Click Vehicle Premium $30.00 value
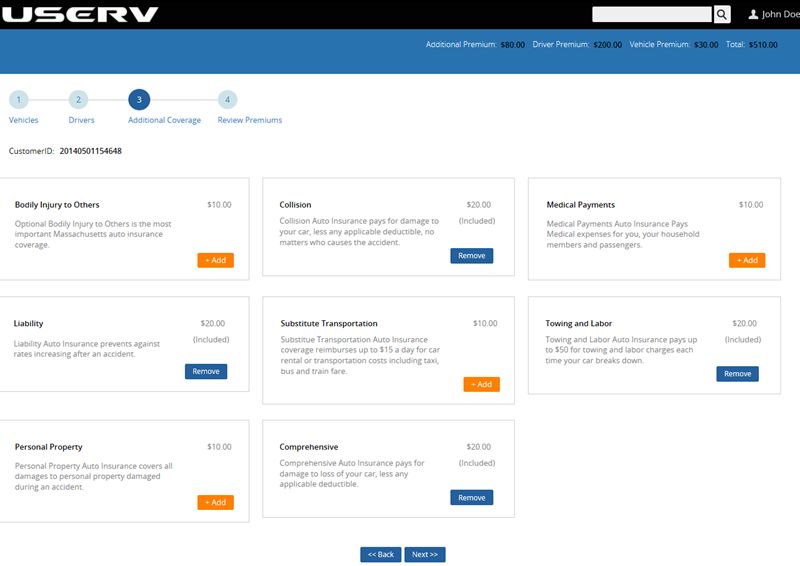The height and width of the screenshot is (566, 800). [706, 45]
